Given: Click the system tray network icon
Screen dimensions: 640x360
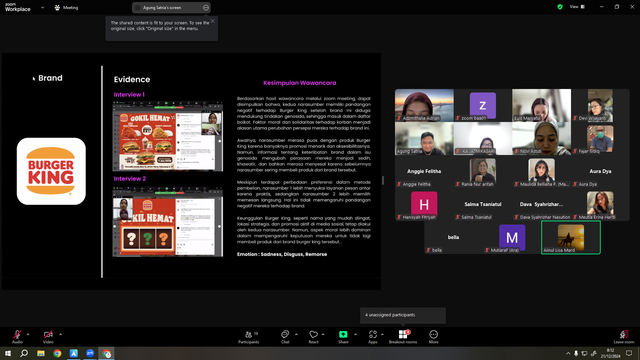Looking at the screenshot, I should [x=584, y=353].
